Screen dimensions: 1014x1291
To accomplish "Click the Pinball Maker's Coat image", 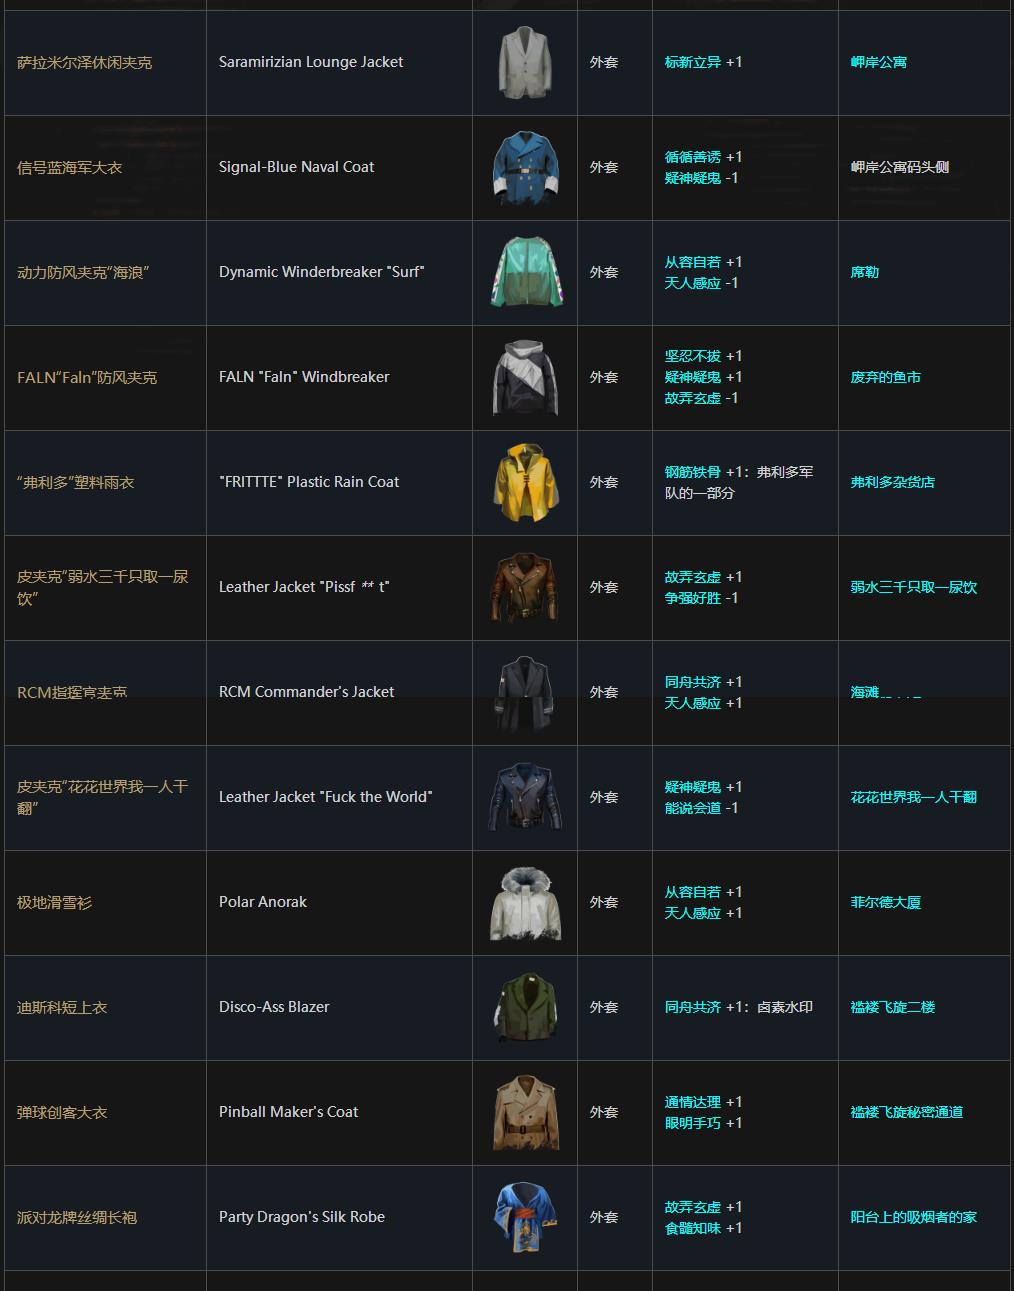I will pyautogui.click(x=525, y=1113).
